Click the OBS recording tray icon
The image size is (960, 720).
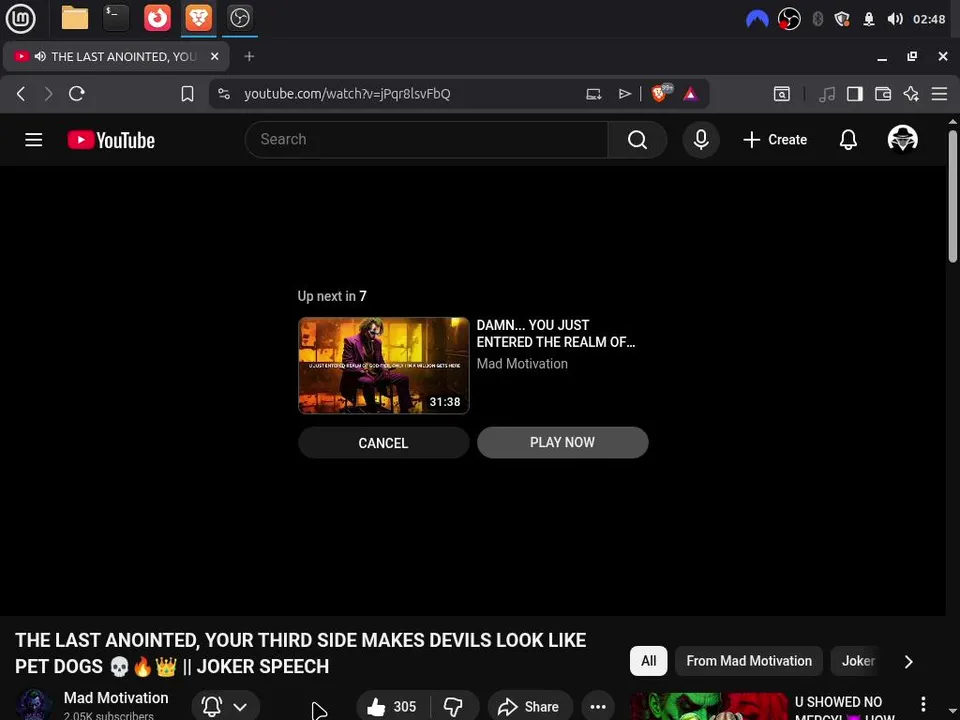coord(789,19)
